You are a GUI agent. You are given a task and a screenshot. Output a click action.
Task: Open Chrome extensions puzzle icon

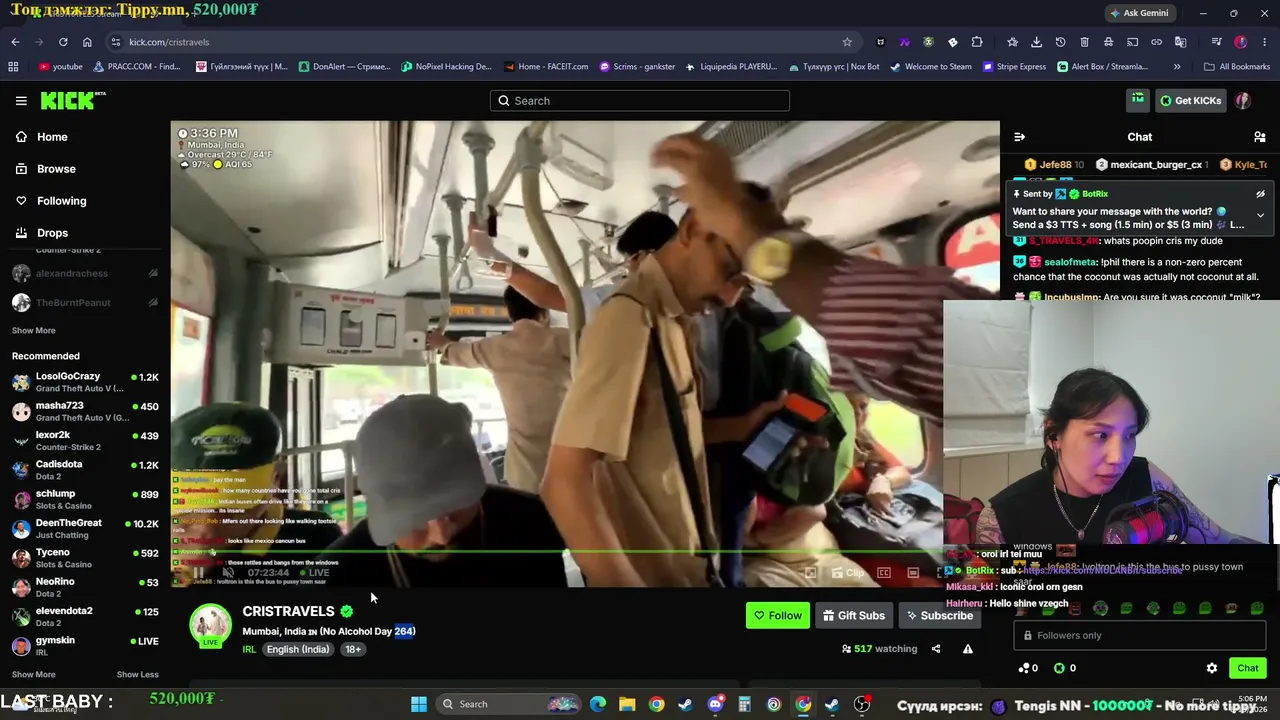click(977, 42)
